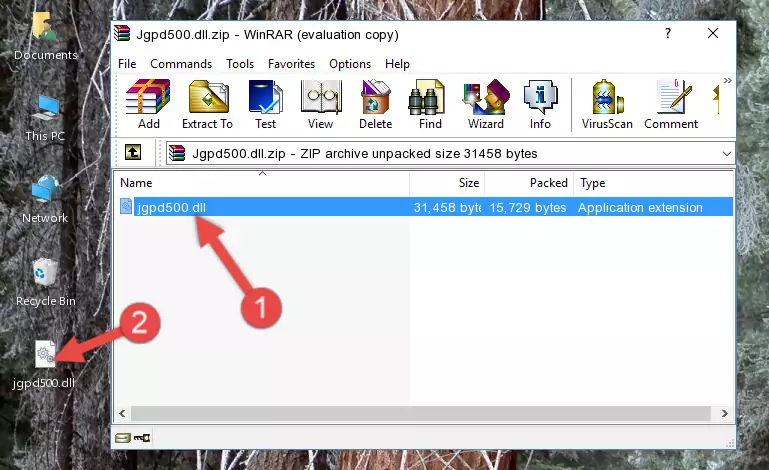Click the Add toolbar icon

coord(148,104)
